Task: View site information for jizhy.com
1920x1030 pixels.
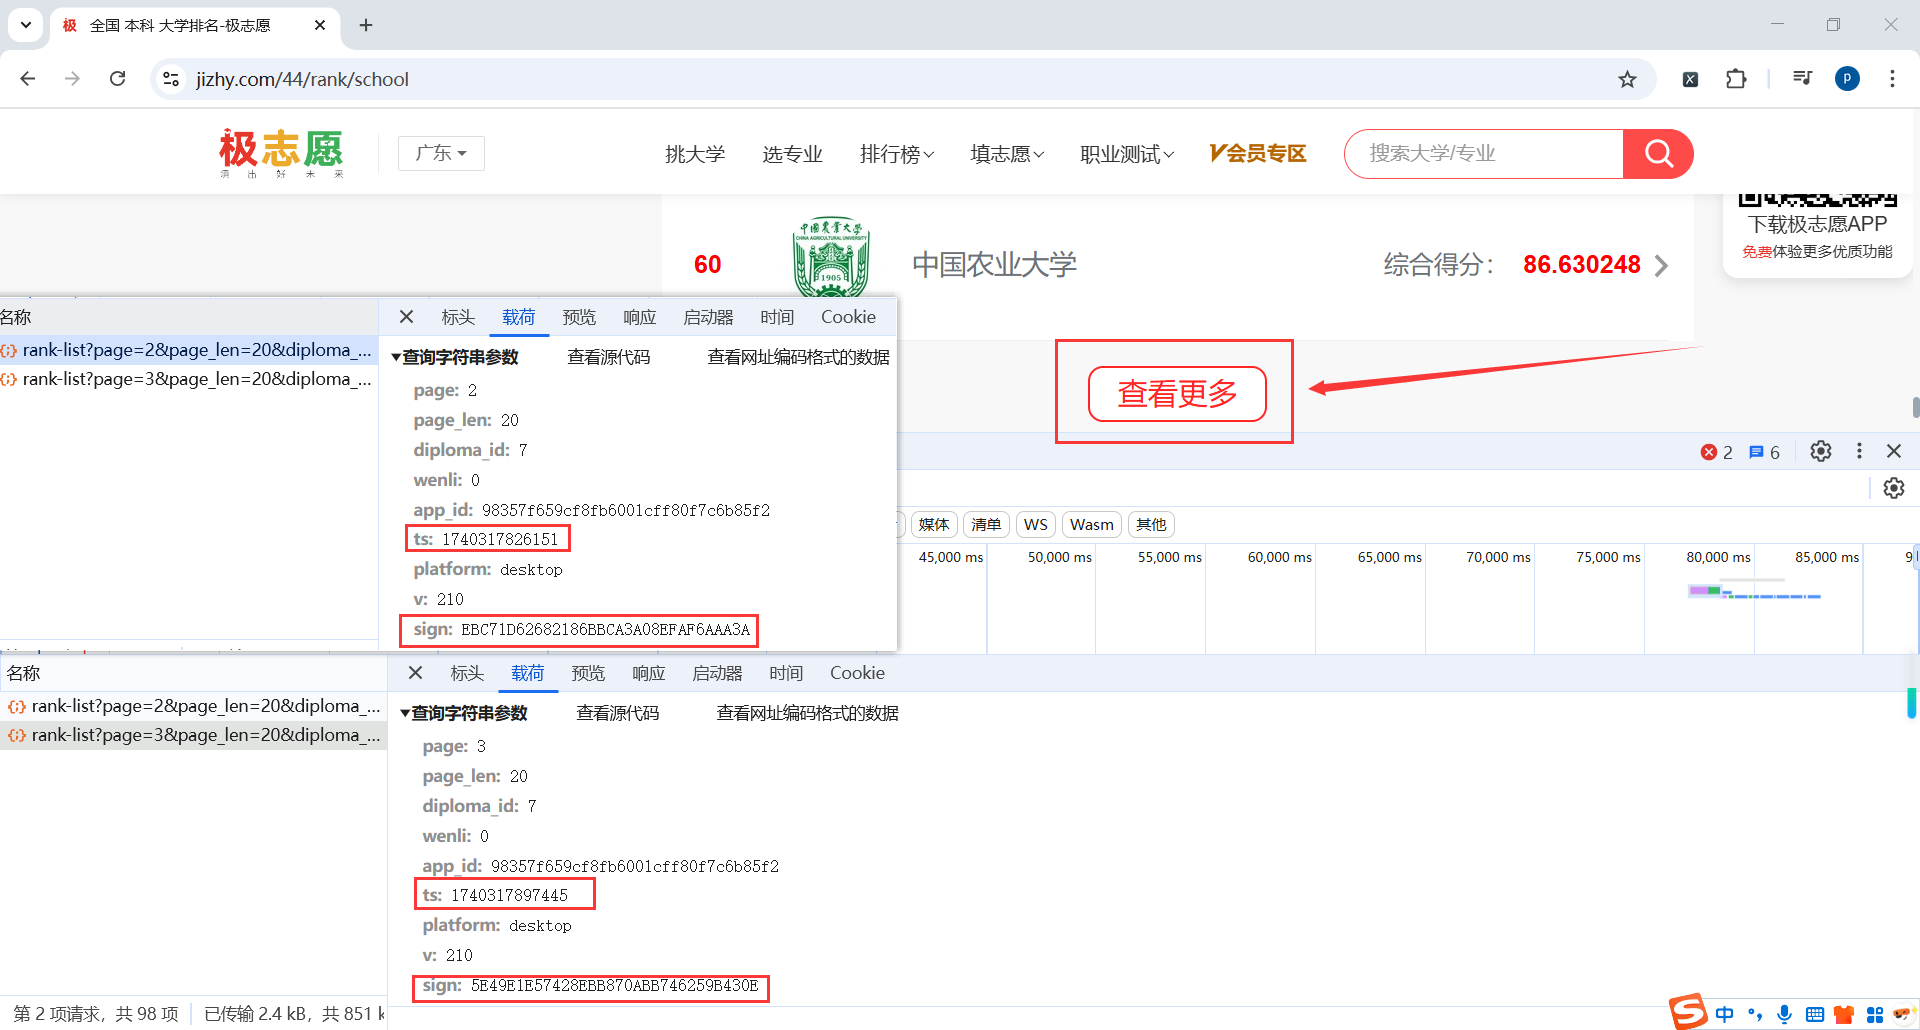Action: (171, 79)
